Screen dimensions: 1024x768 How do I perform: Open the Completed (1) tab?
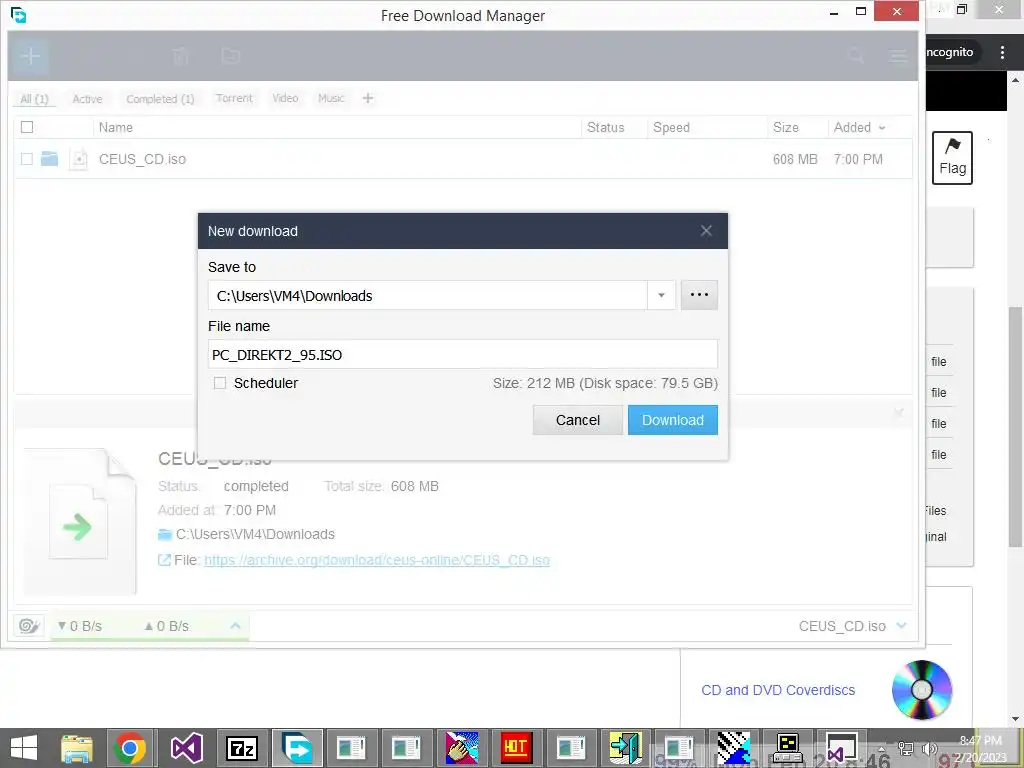pyautogui.click(x=160, y=99)
